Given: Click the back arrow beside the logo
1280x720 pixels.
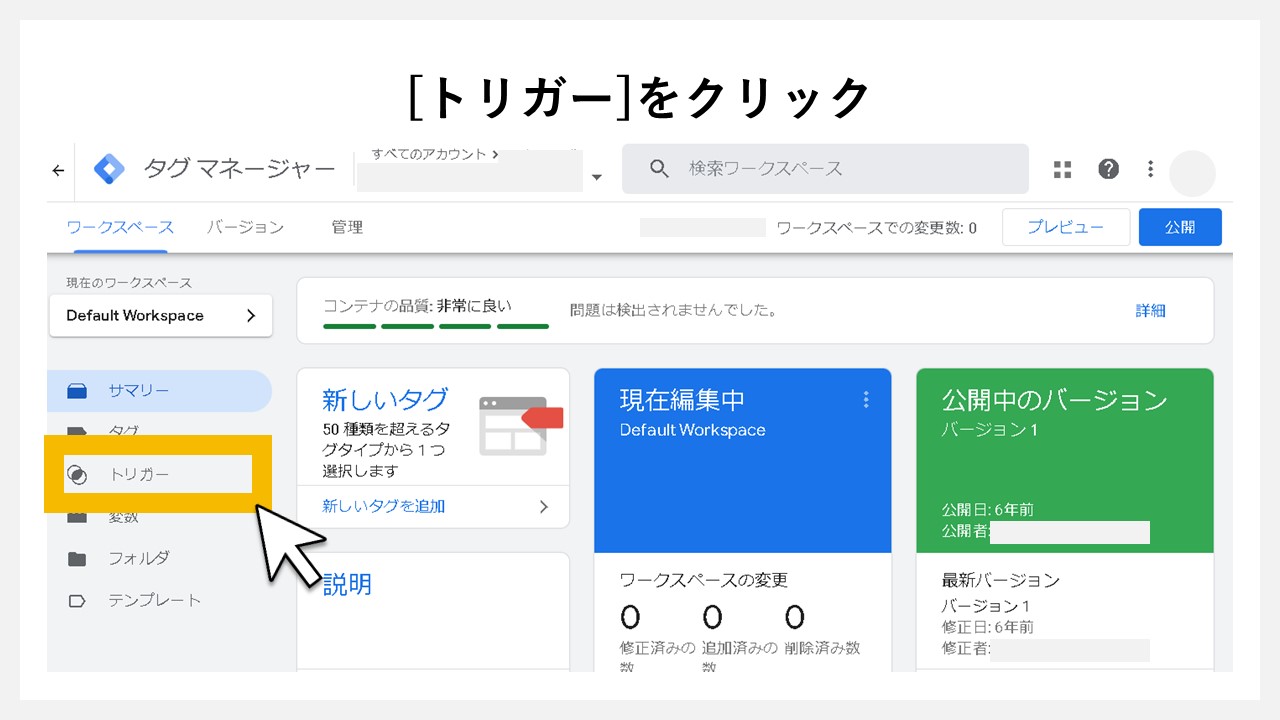Looking at the screenshot, I should click(57, 169).
